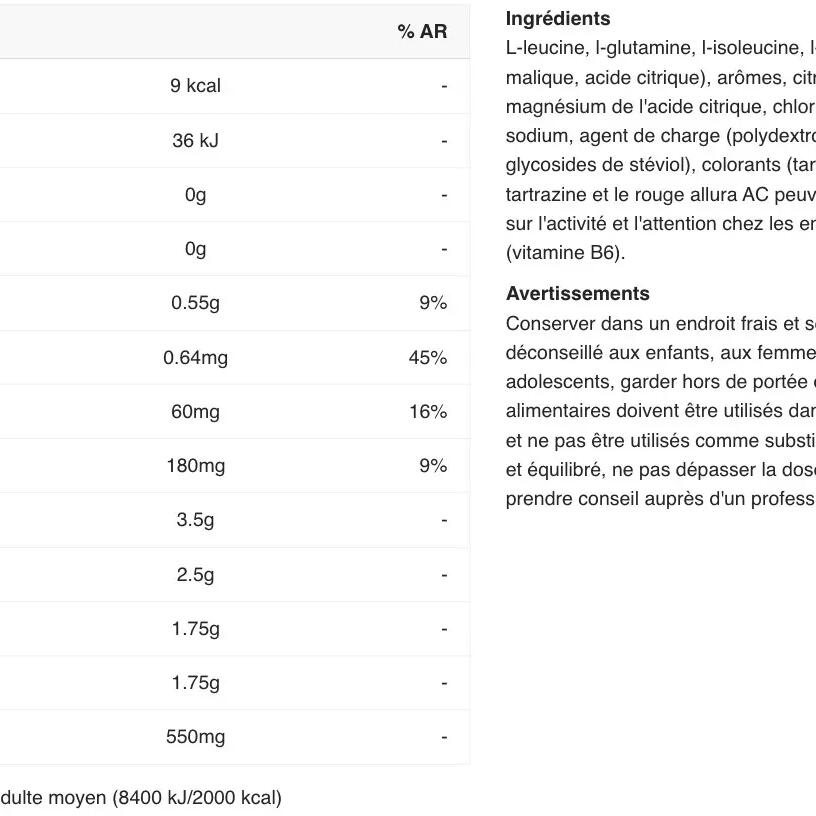Select the "0.55g" value cell
The width and height of the screenshot is (816, 816).
[x=195, y=303]
